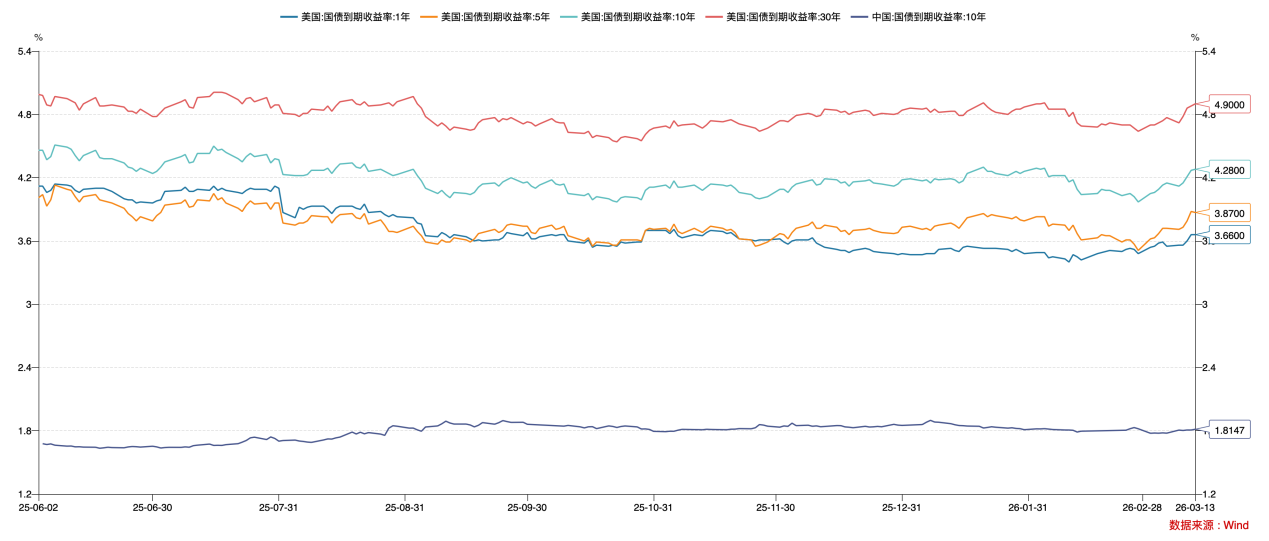
Task: Select the orange 3.8700 end-value tag
Action: coord(1229,214)
